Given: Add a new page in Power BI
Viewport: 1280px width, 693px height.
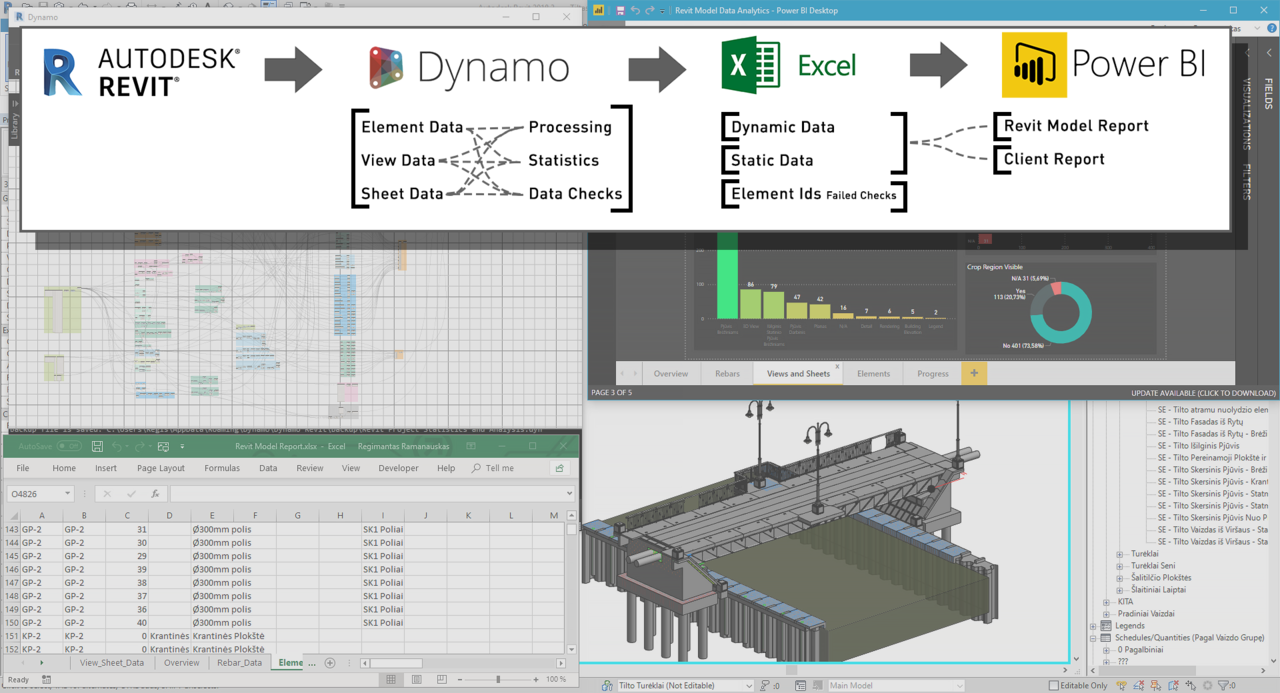Looking at the screenshot, I should coord(974,373).
